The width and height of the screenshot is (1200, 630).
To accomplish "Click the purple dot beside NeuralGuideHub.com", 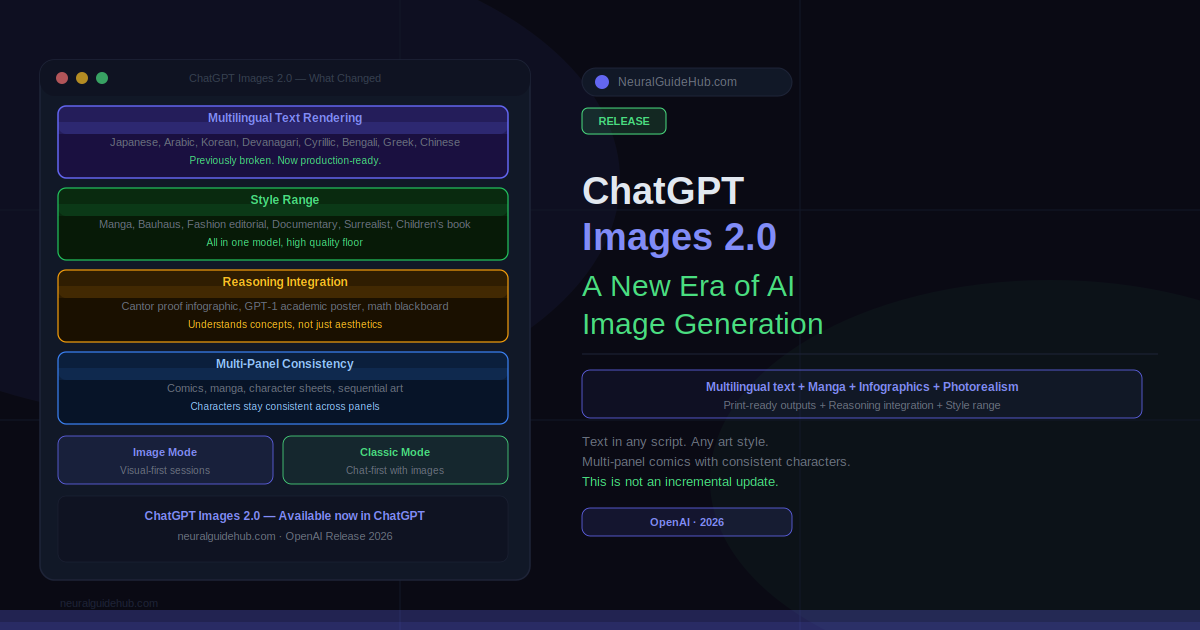I will pyautogui.click(x=602, y=82).
